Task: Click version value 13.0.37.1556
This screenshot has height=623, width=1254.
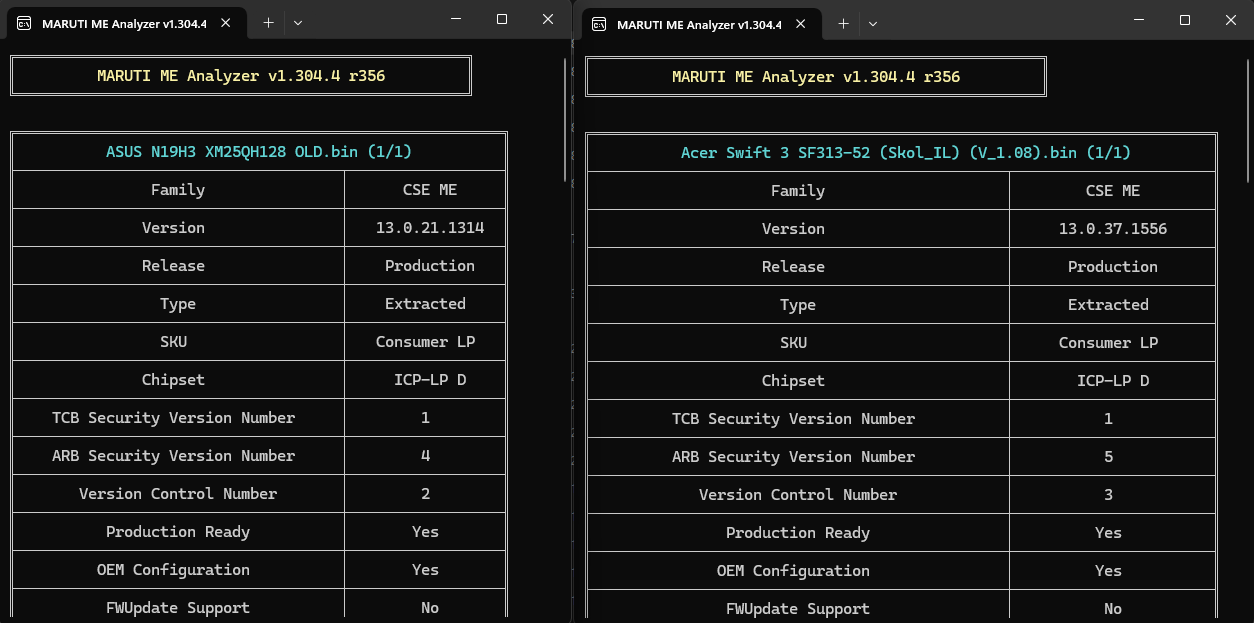Action: coord(1112,229)
